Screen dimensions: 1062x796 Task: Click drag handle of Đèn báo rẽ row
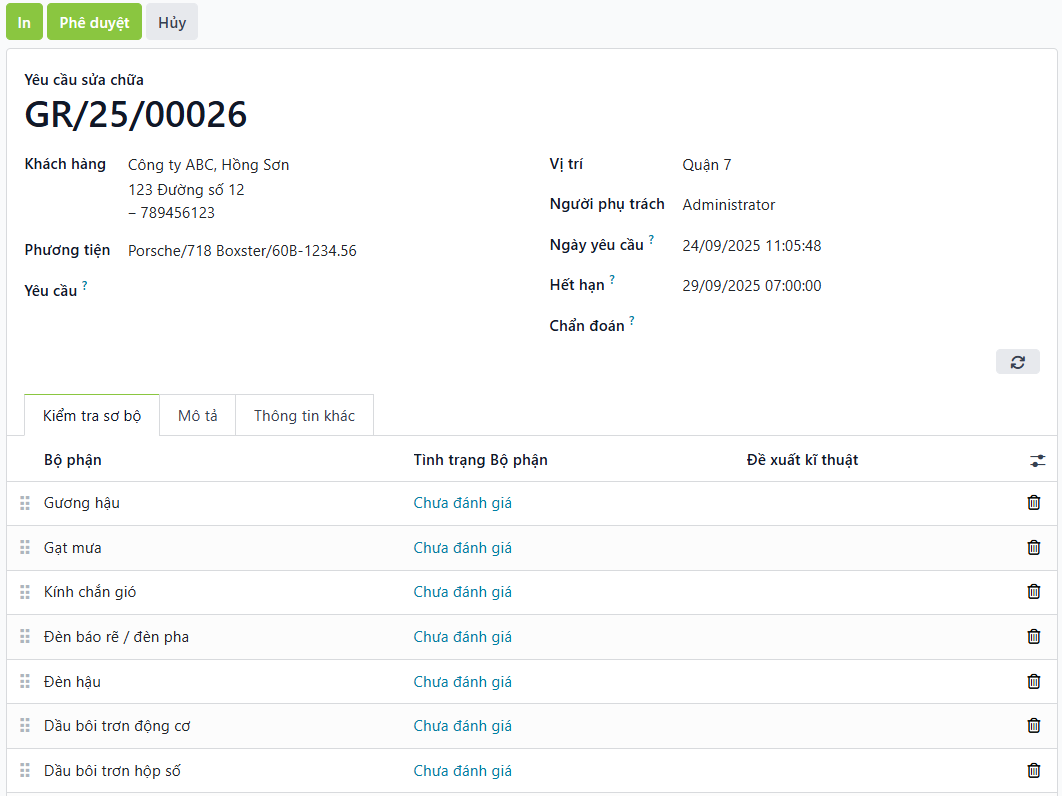pyautogui.click(x=25, y=637)
